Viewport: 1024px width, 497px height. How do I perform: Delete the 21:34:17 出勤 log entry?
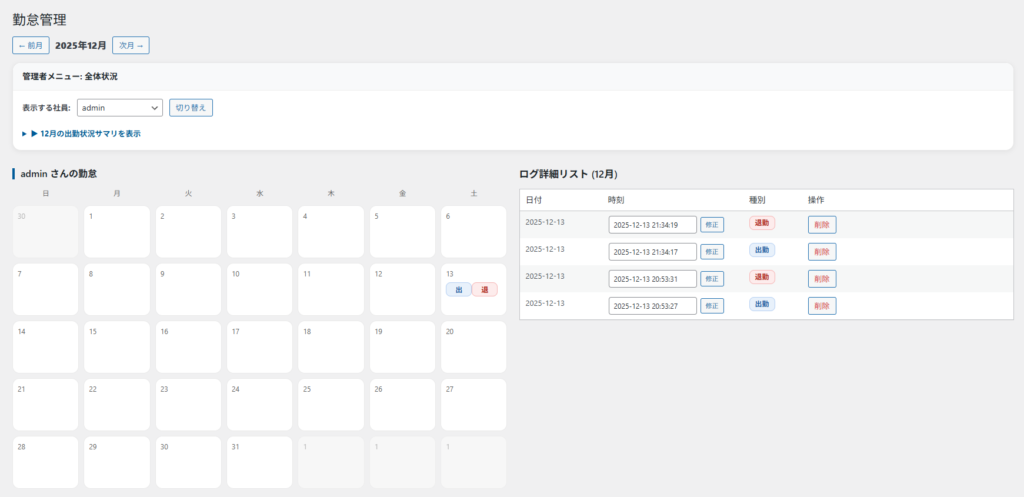pos(821,252)
